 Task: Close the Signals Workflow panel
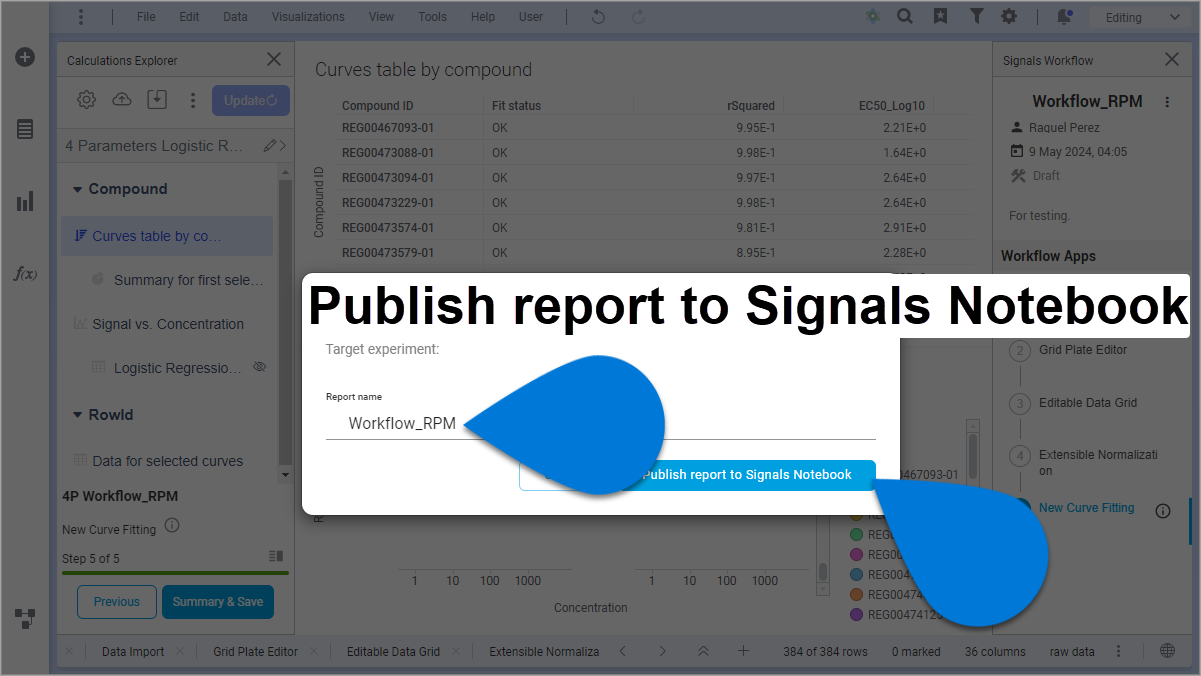(x=1172, y=60)
